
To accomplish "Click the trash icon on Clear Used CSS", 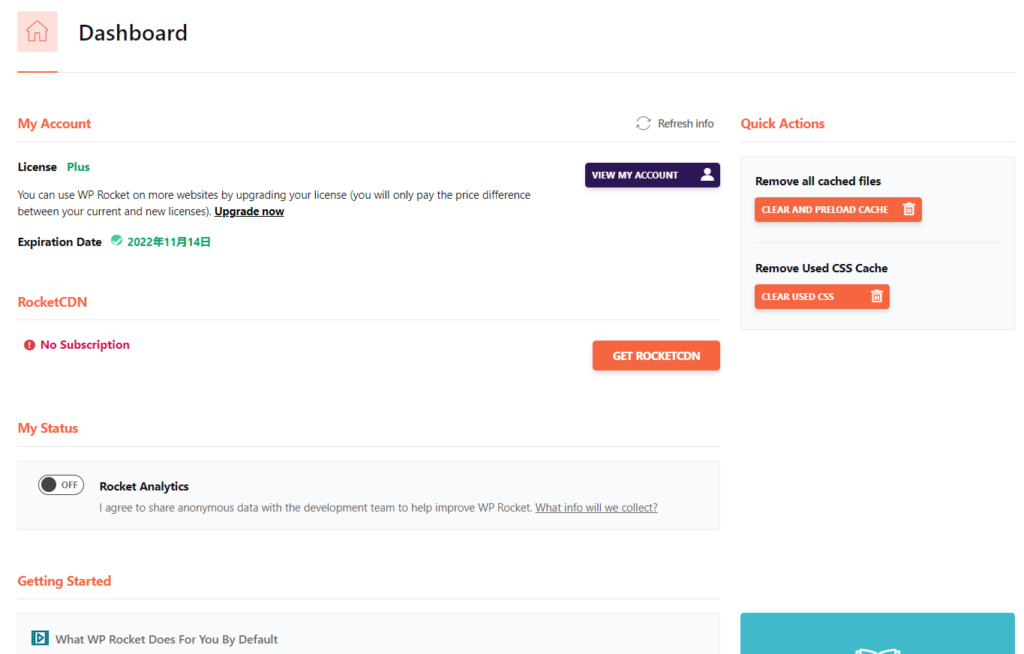I will pyautogui.click(x=876, y=297).
